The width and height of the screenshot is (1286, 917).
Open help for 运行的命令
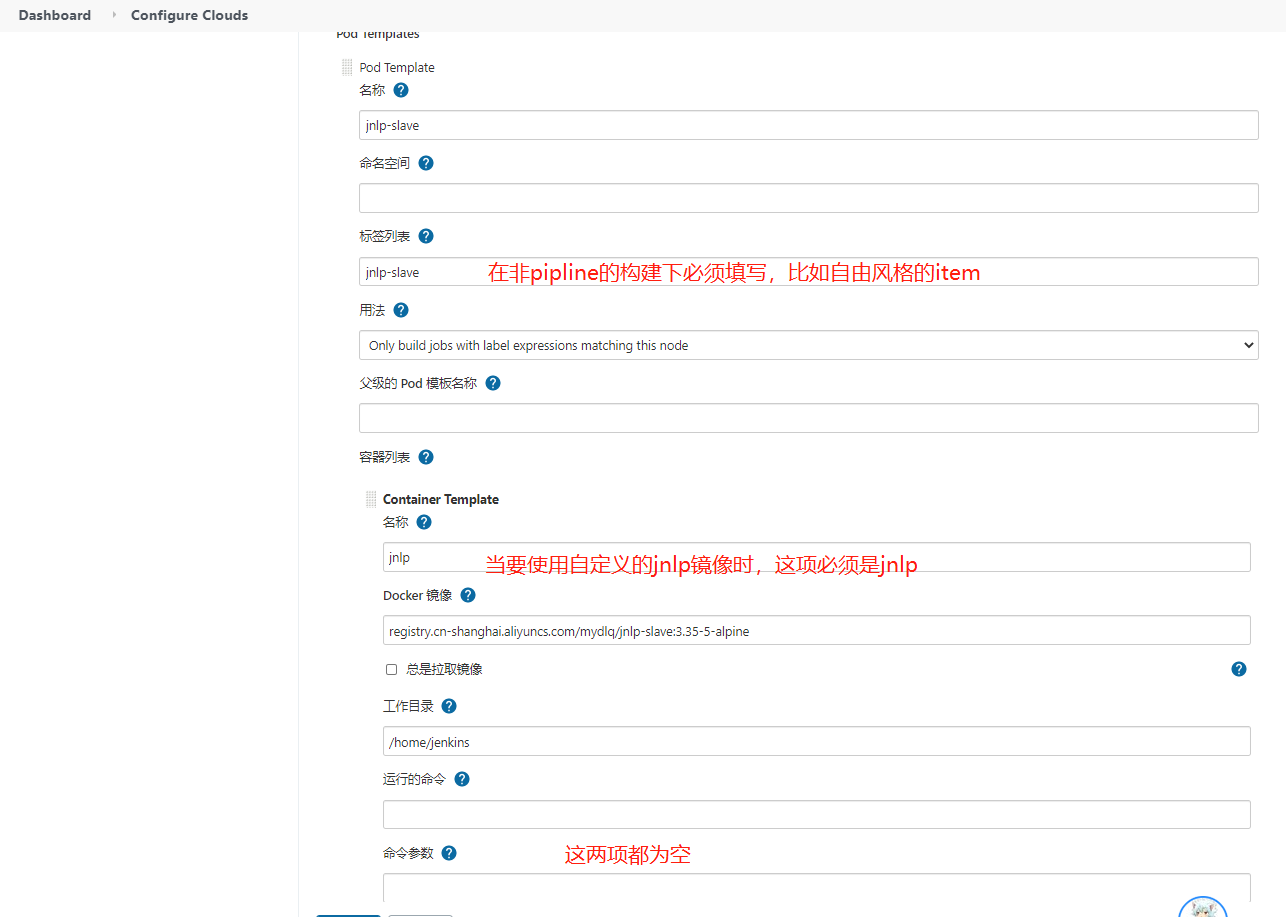(x=461, y=778)
